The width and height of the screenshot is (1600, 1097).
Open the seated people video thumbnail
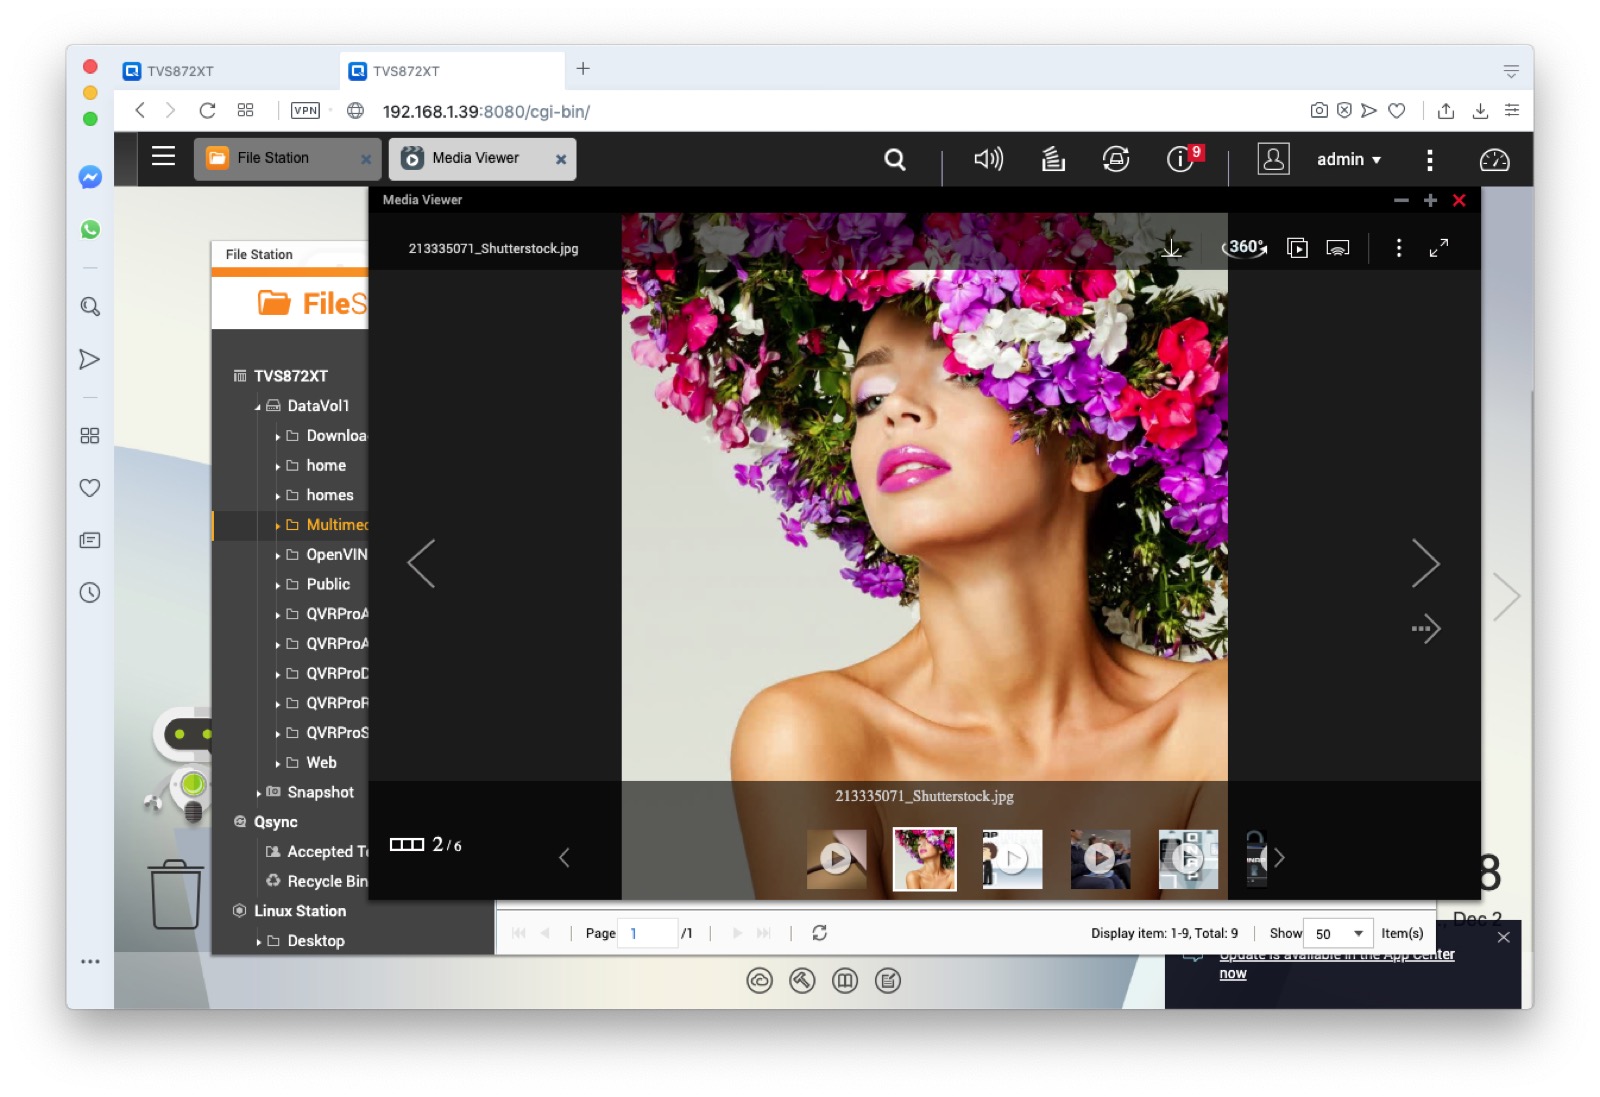(1100, 858)
